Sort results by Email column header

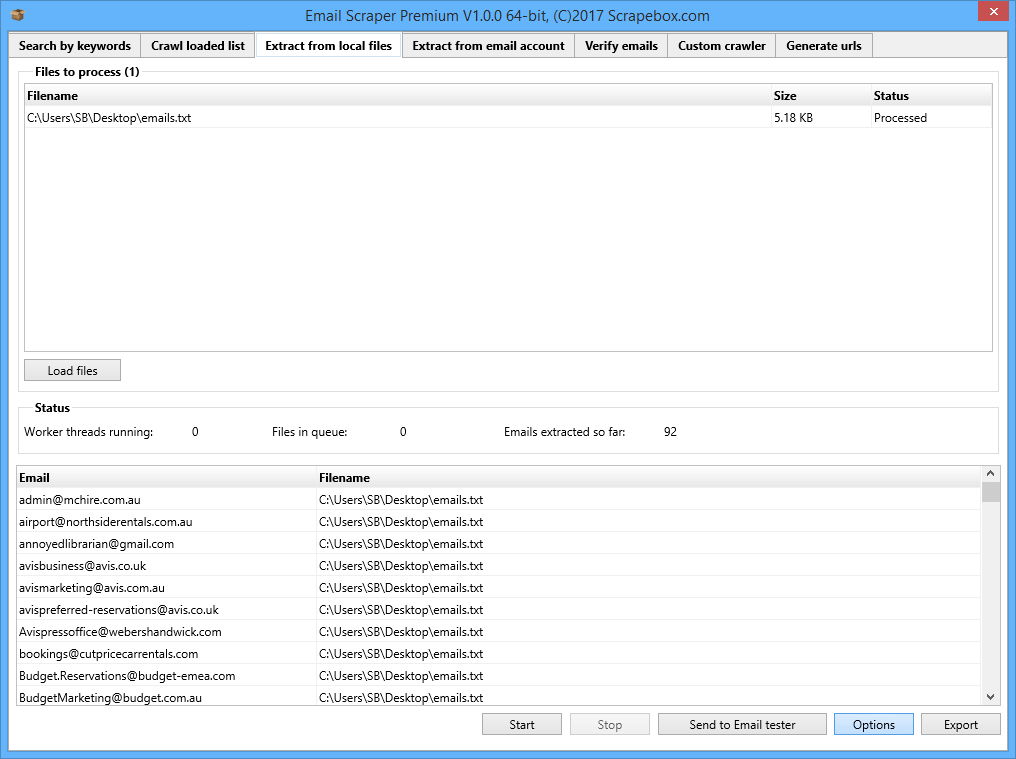(x=167, y=477)
